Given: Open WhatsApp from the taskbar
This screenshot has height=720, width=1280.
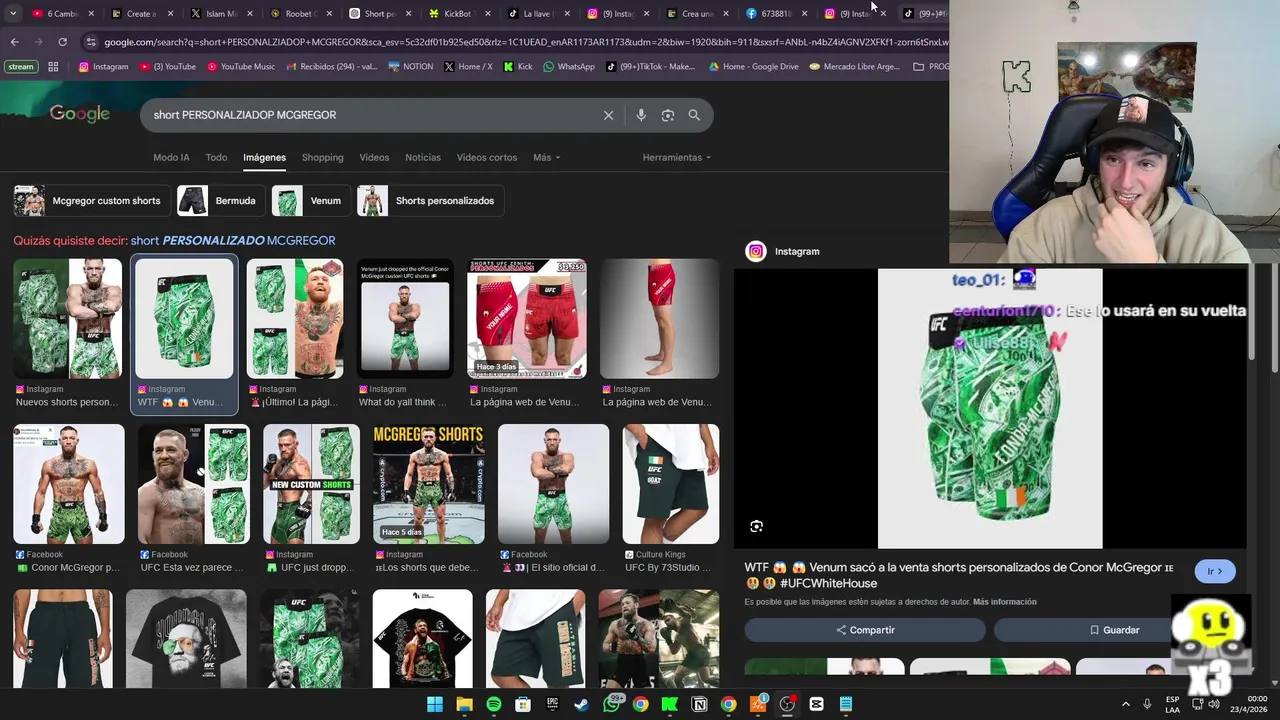Looking at the screenshot, I should [611, 704].
